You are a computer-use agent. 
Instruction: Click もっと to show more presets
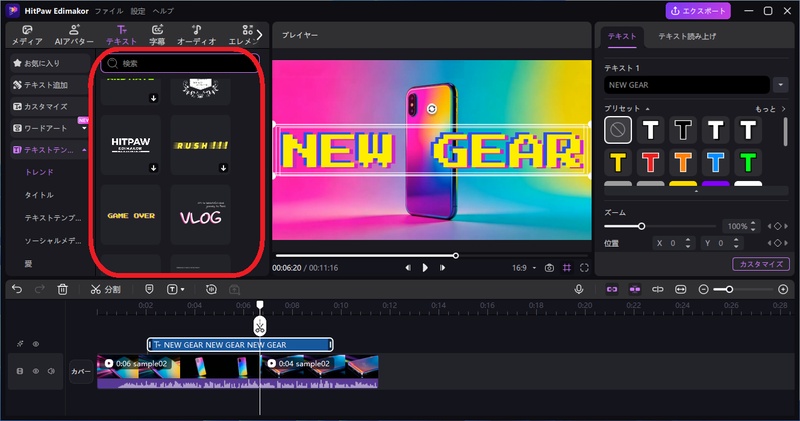[770, 109]
